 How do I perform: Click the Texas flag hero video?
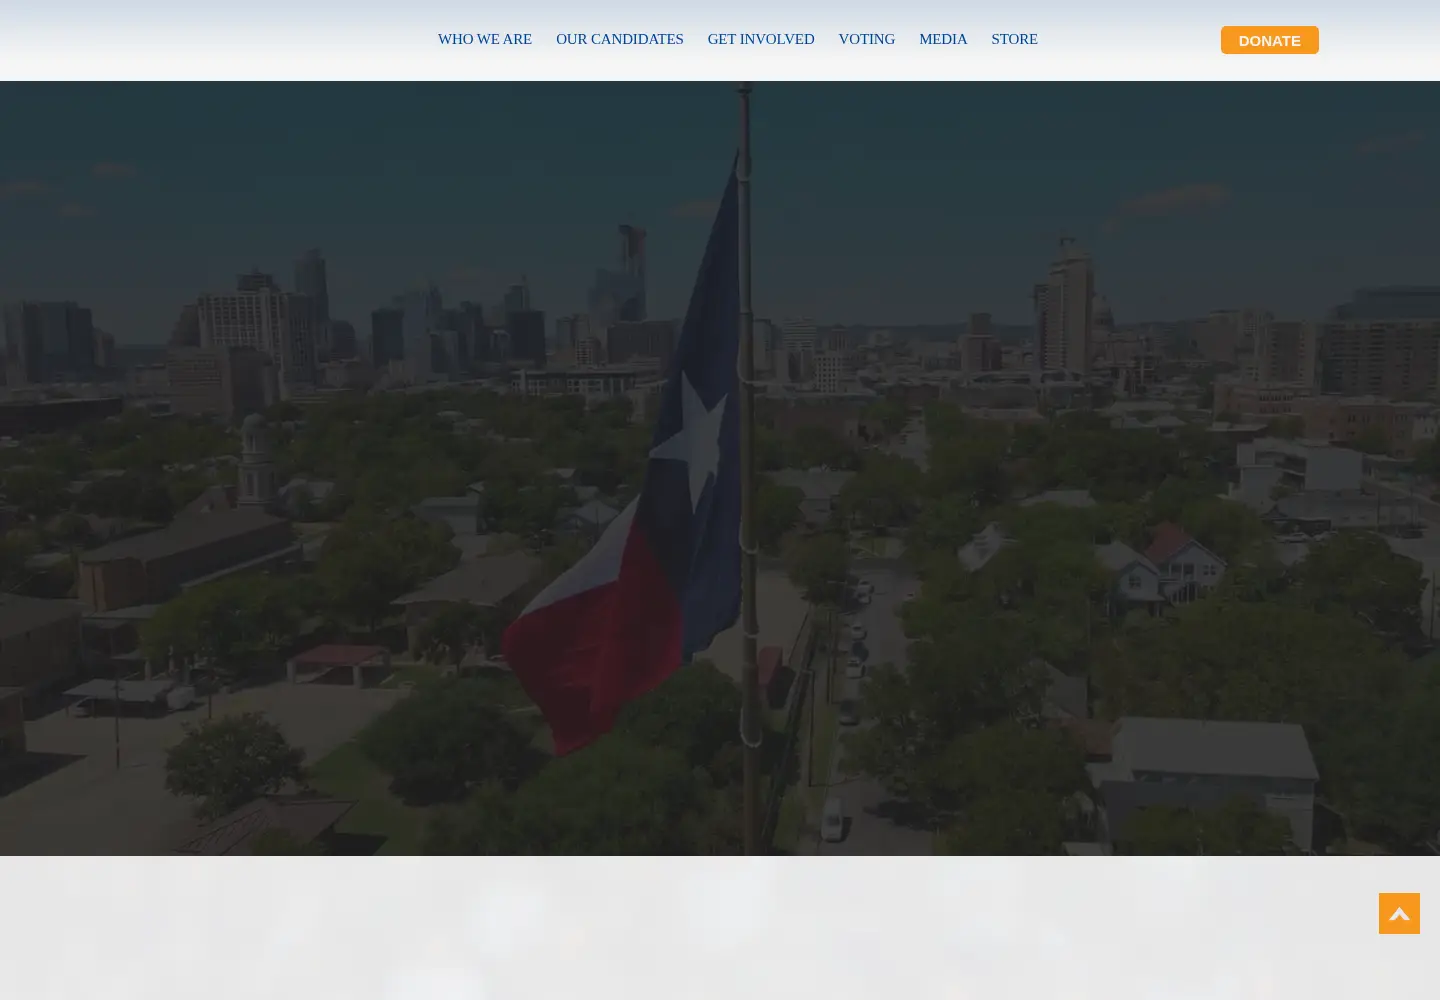(720, 468)
